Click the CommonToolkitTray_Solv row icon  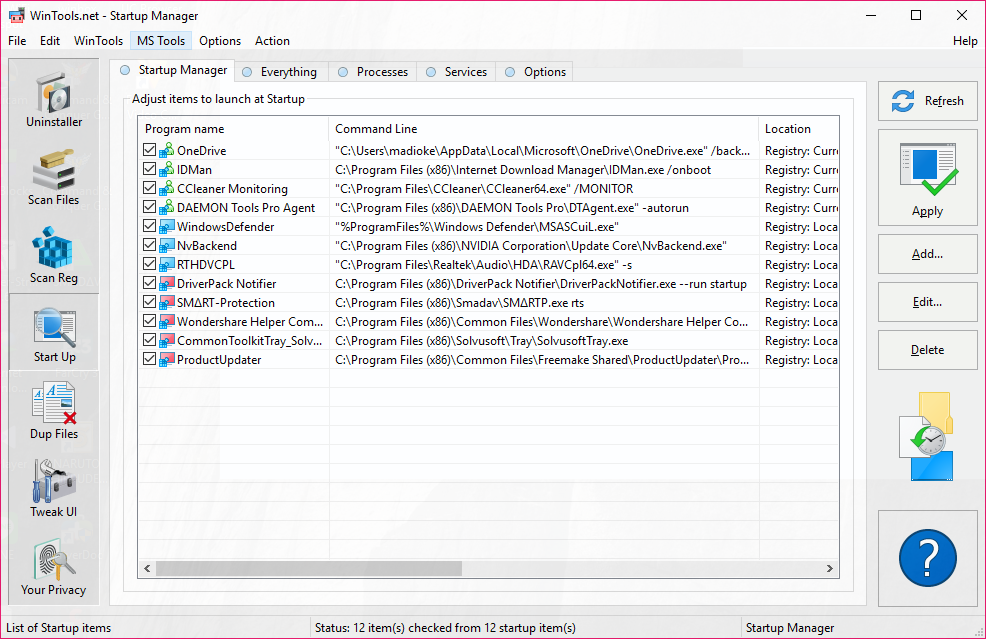click(167, 340)
